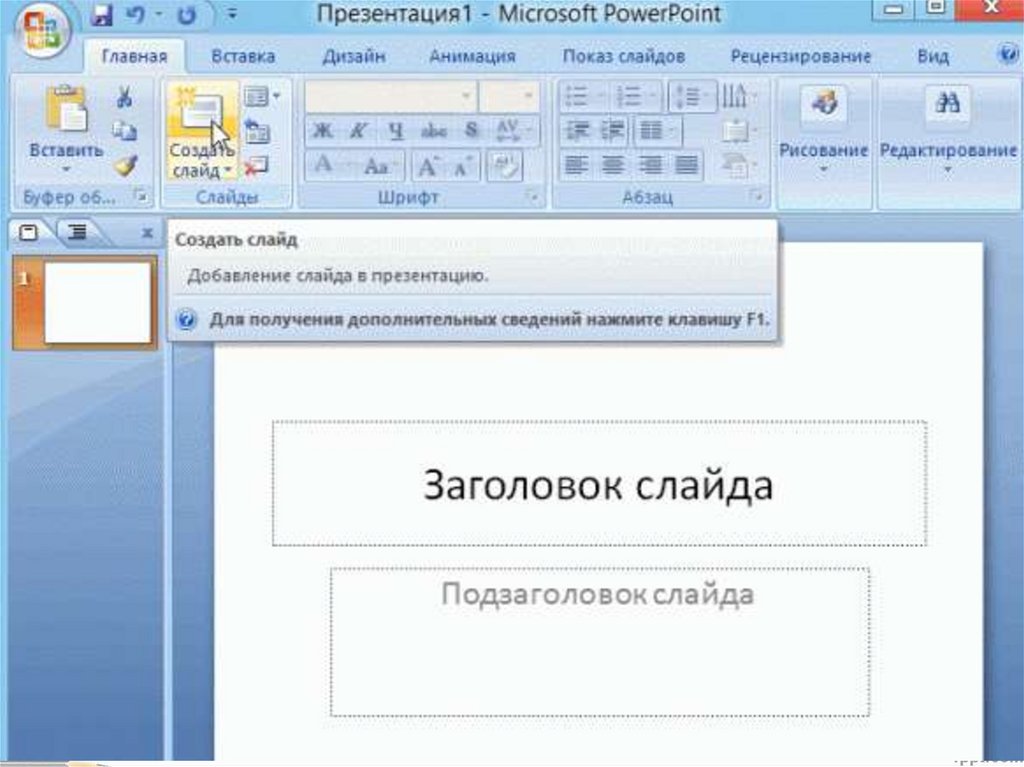Toggle underline Ч formatting
The width and height of the screenshot is (1024, 767).
pyautogui.click(x=396, y=131)
